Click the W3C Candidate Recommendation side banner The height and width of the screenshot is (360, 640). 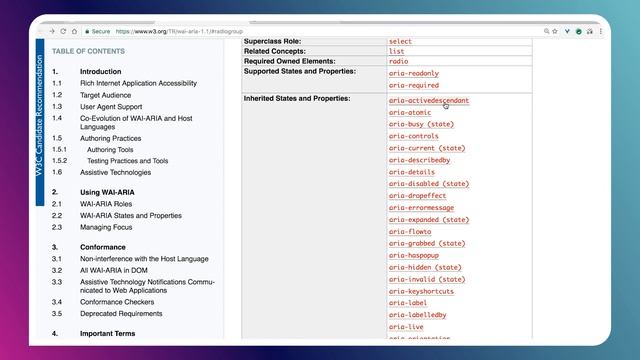(x=40, y=122)
